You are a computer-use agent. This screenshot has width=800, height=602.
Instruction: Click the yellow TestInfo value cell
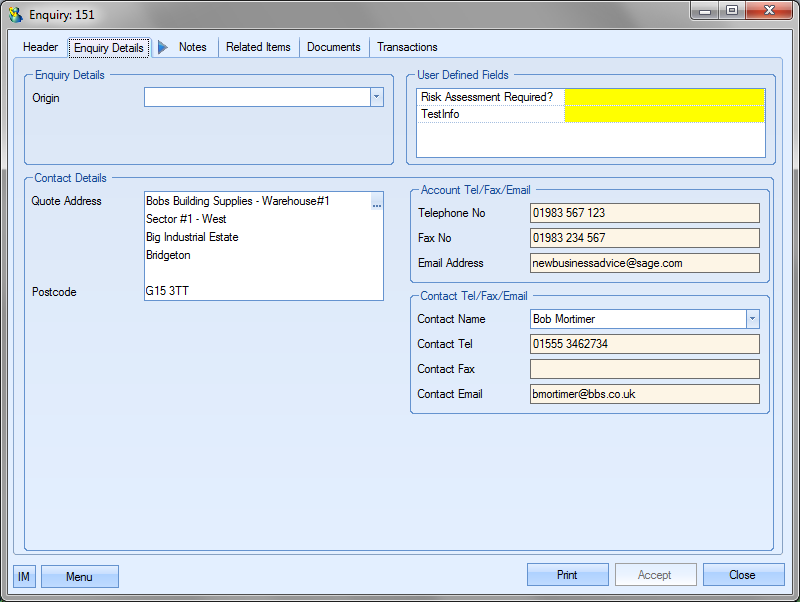664,114
